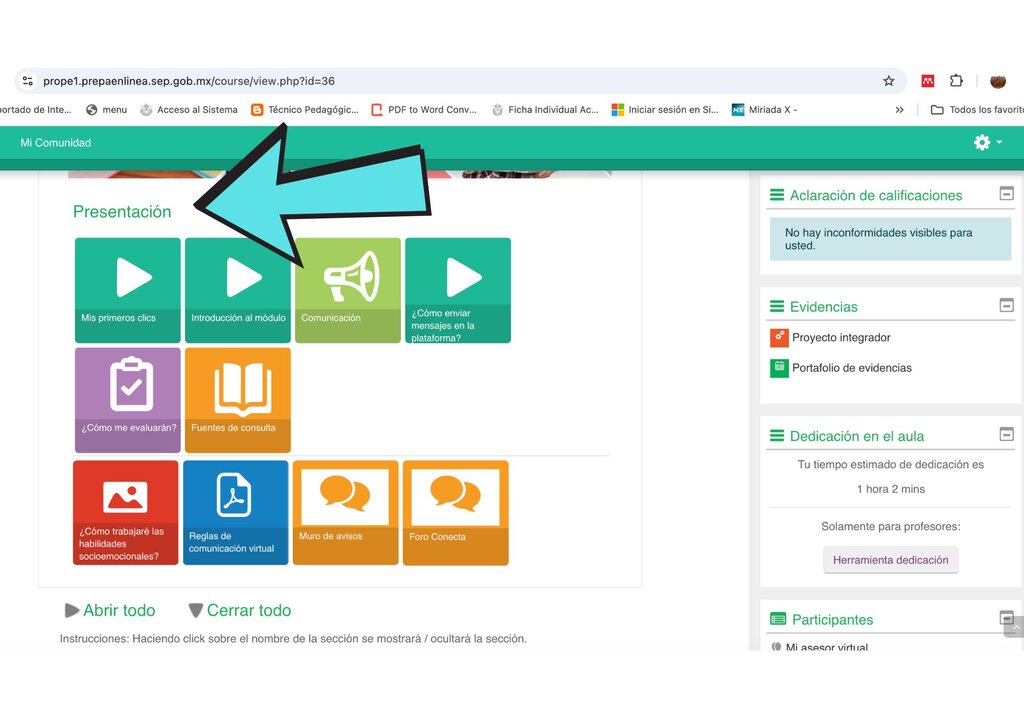Open the Mis primeros clics video tile
The width and height of the screenshot is (1024, 723).
tap(127, 290)
